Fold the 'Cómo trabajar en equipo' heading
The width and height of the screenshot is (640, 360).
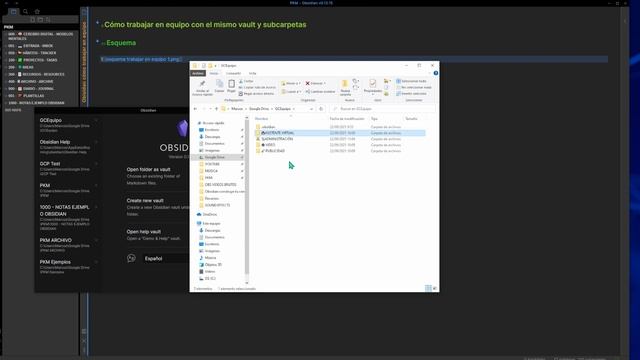[x=97, y=23]
